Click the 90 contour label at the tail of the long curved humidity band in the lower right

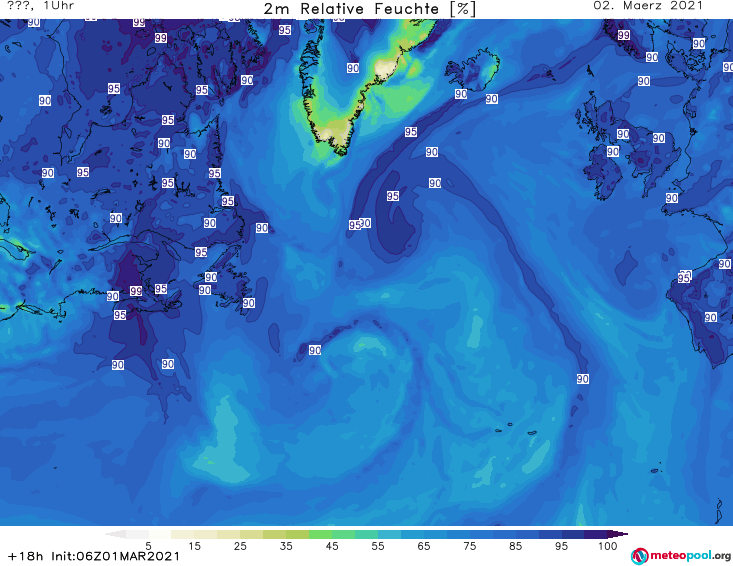582,379
